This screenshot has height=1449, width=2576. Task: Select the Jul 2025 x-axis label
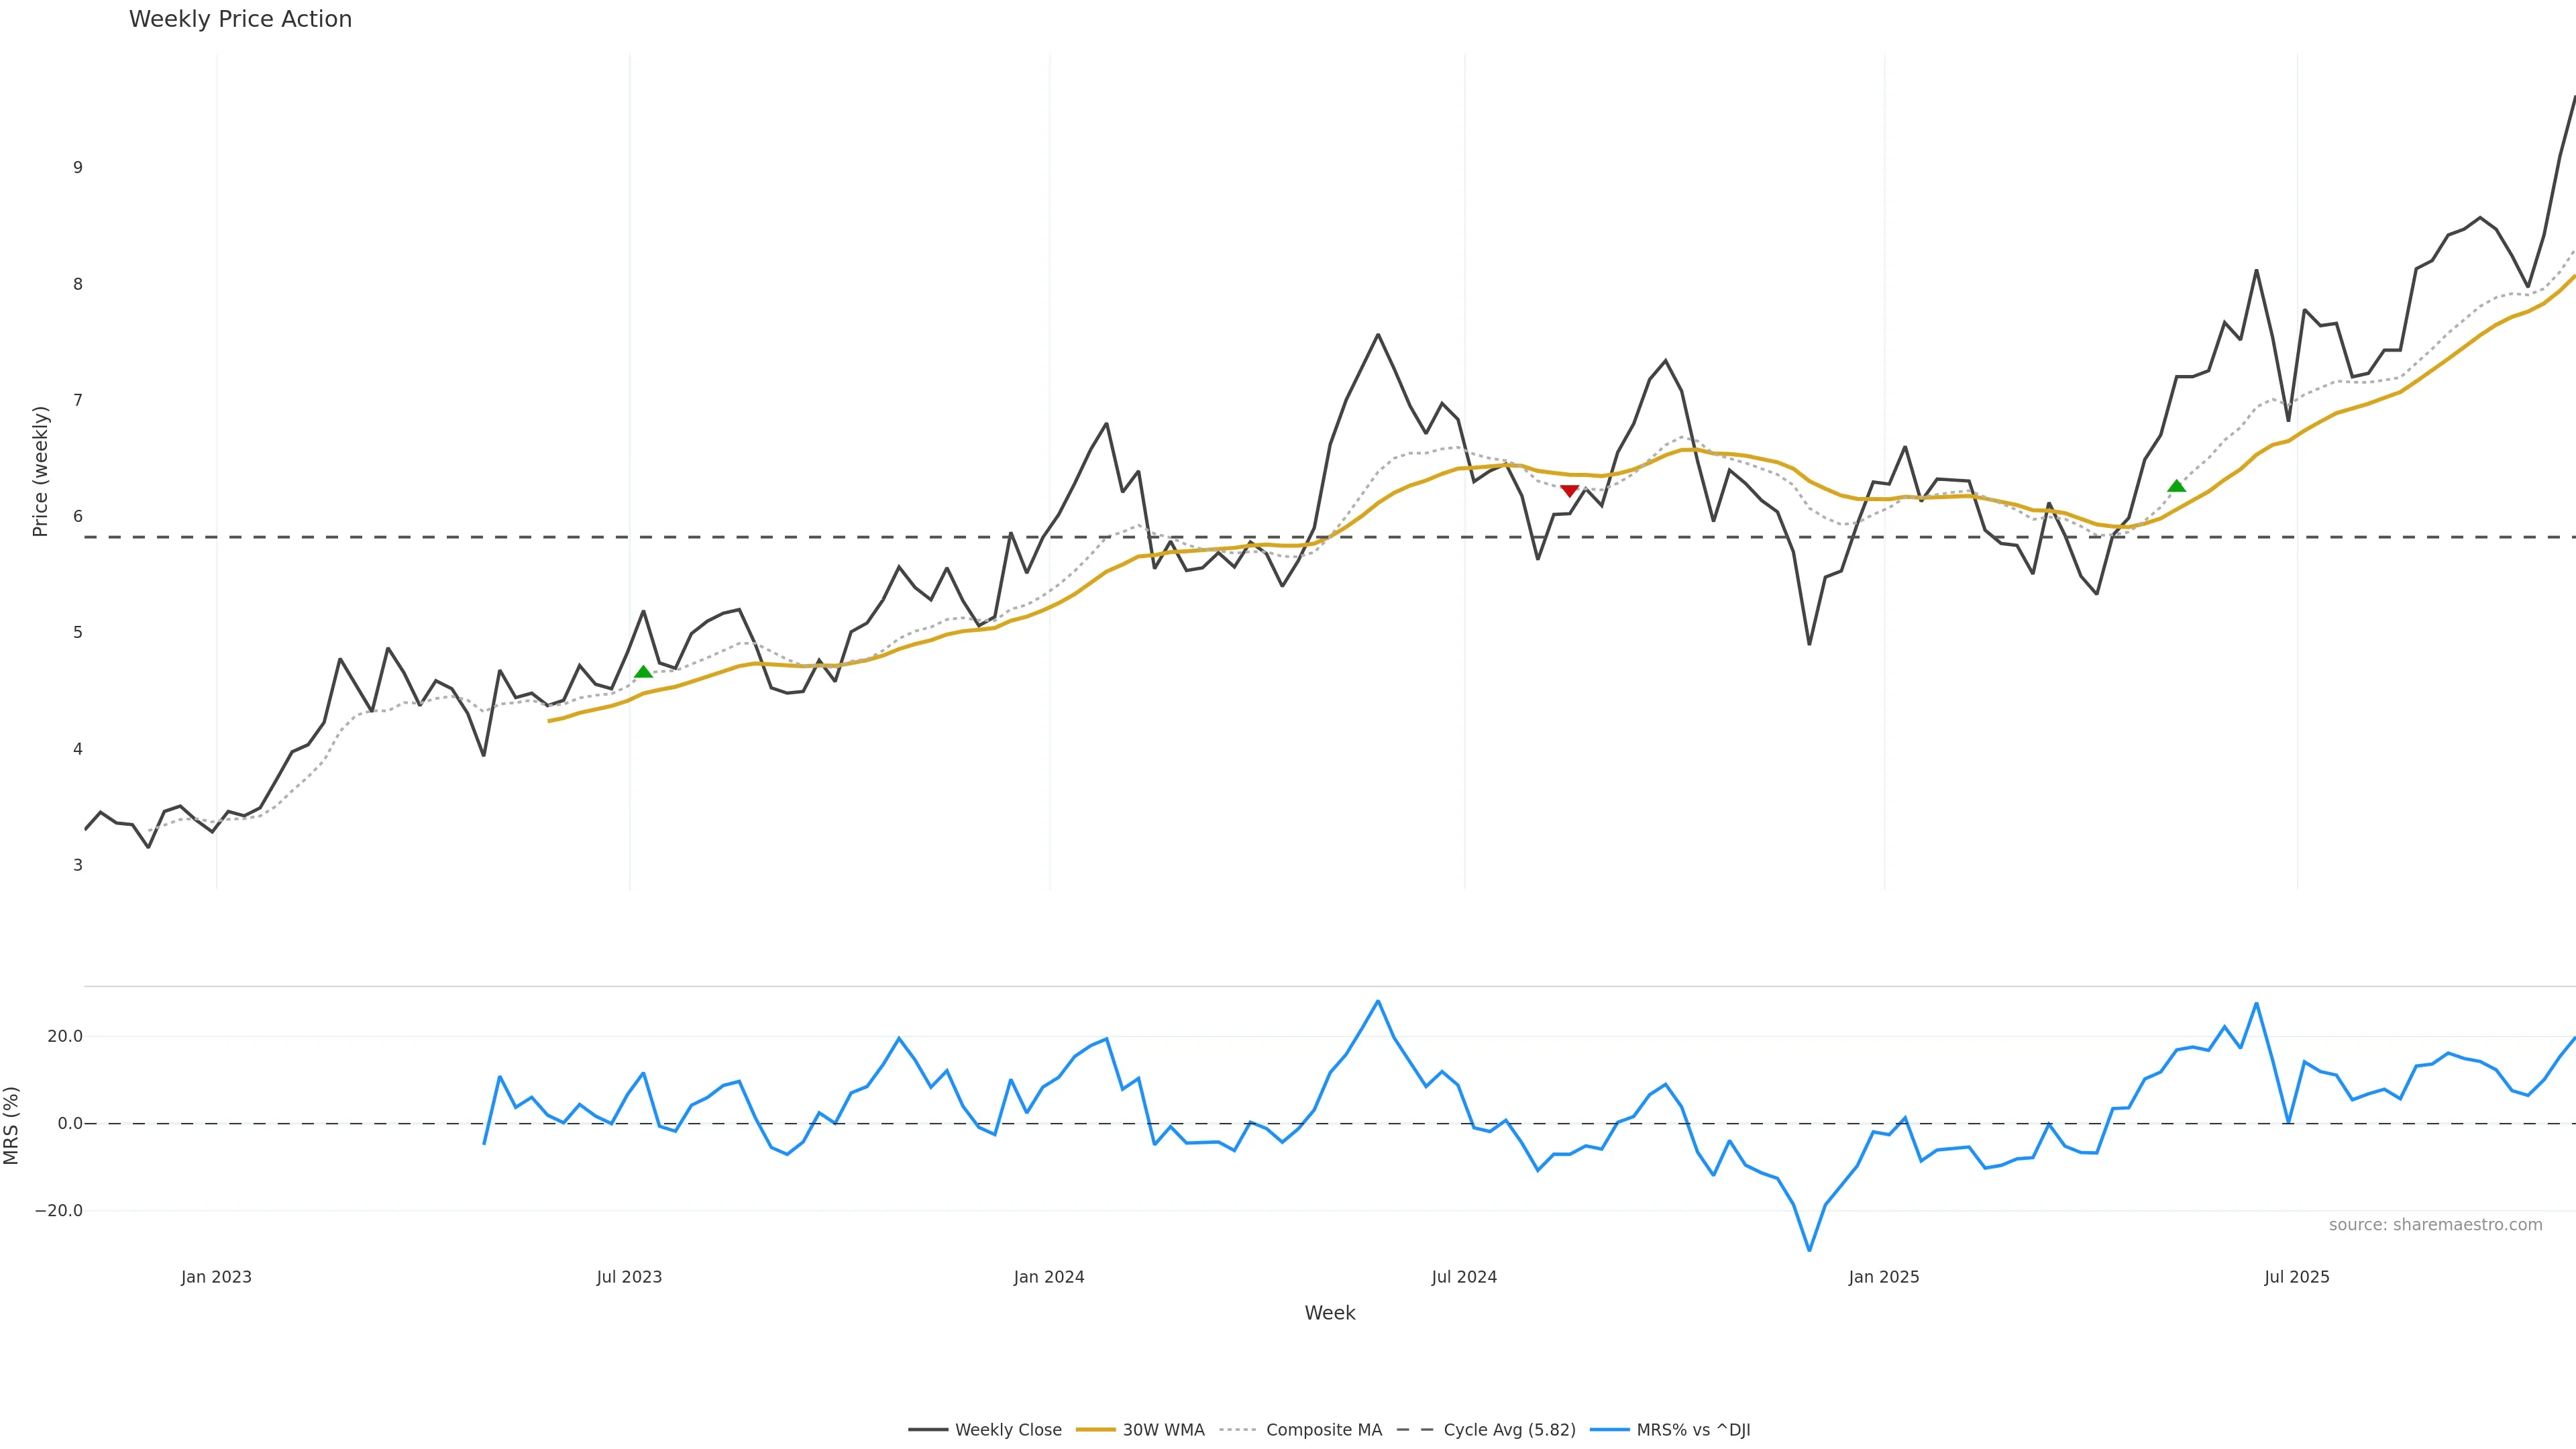coord(2296,1277)
